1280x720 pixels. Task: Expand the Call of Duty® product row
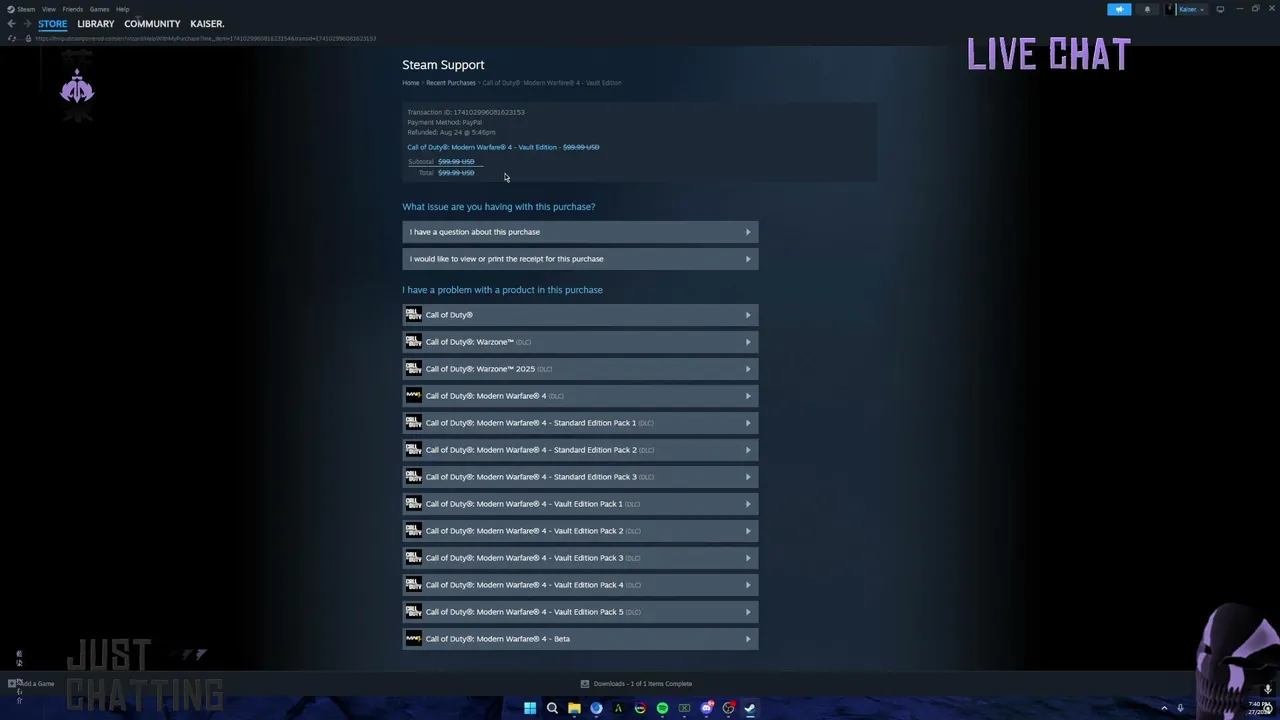[580, 315]
